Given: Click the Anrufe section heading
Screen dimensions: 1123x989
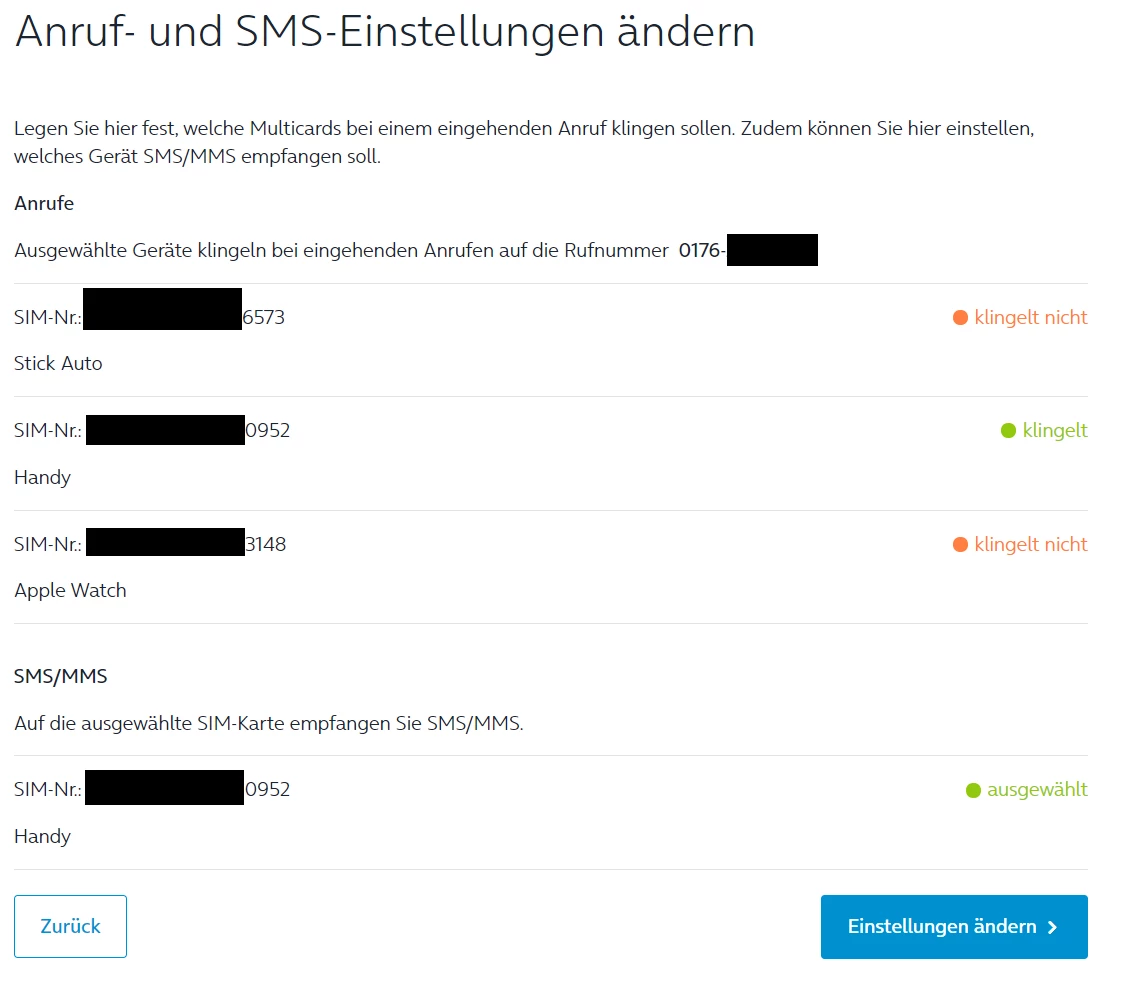Looking at the screenshot, I should [x=44, y=204].
